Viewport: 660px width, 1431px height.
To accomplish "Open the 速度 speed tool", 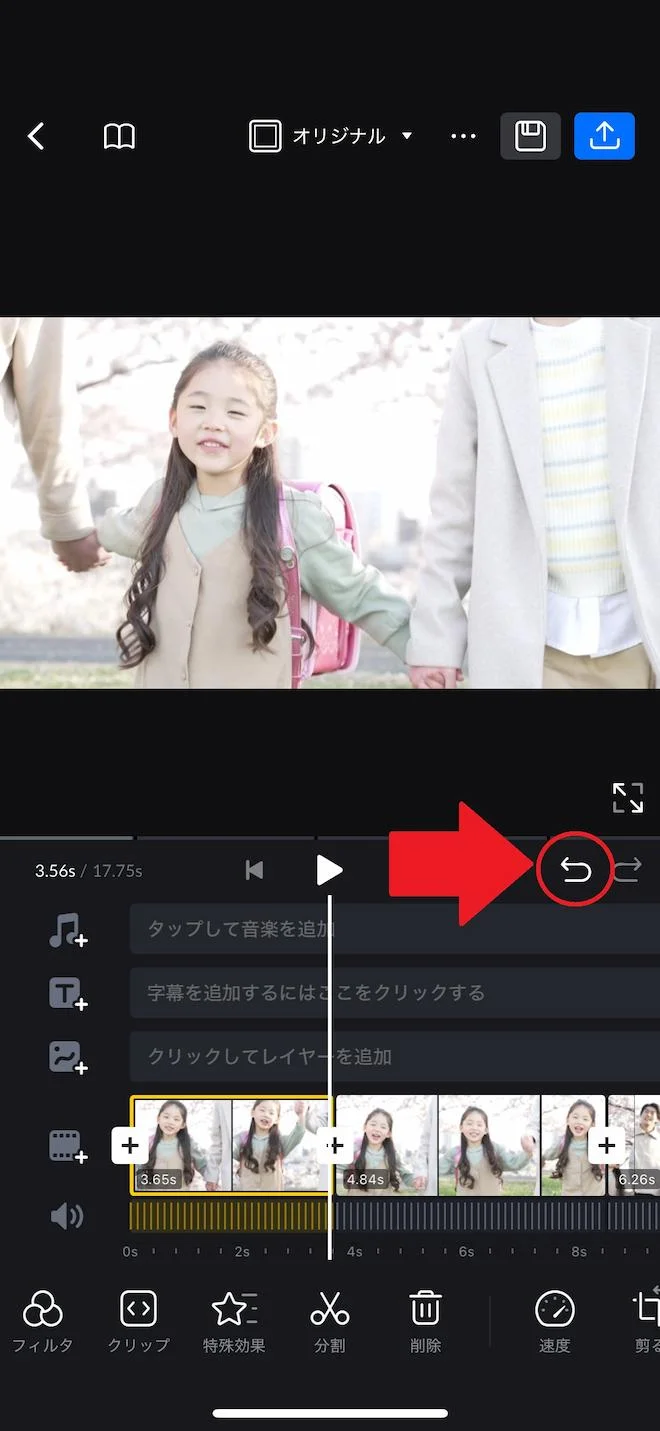I will click(x=555, y=1321).
